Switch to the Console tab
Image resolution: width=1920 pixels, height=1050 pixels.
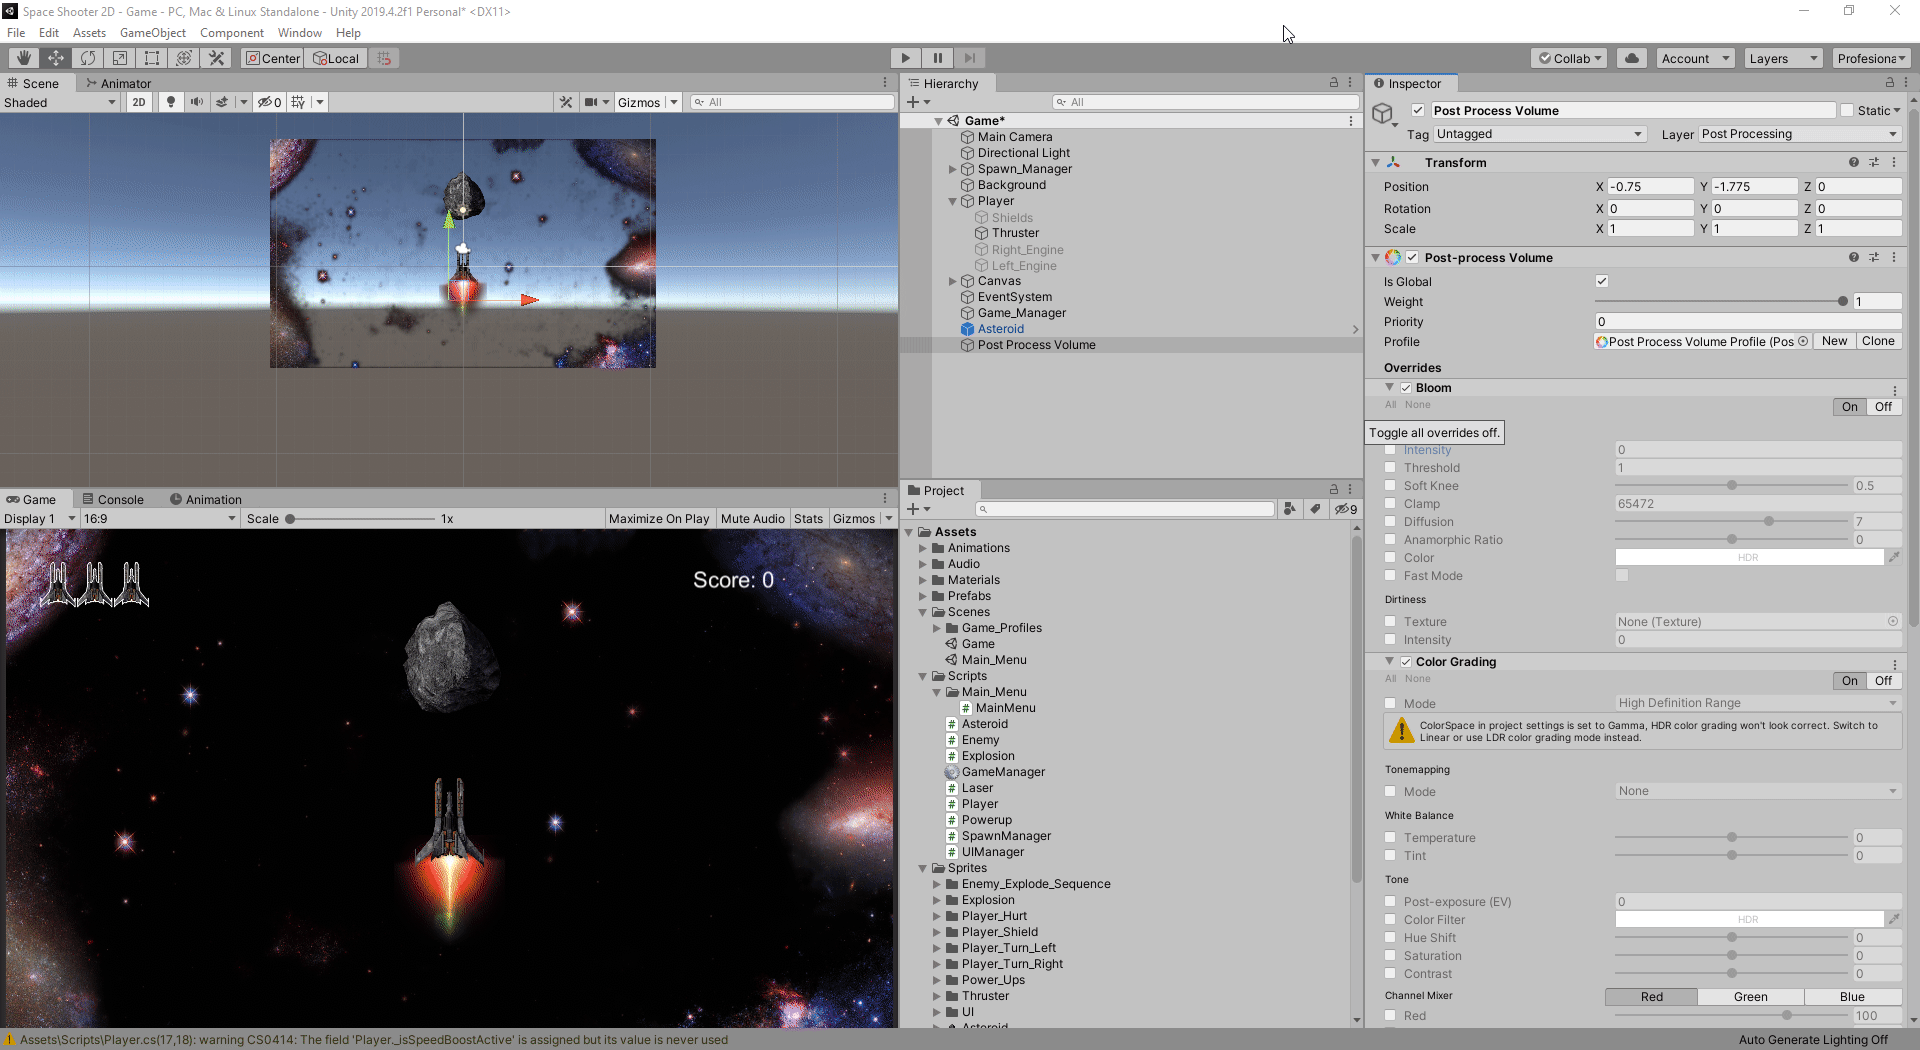click(x=113, y=499)
